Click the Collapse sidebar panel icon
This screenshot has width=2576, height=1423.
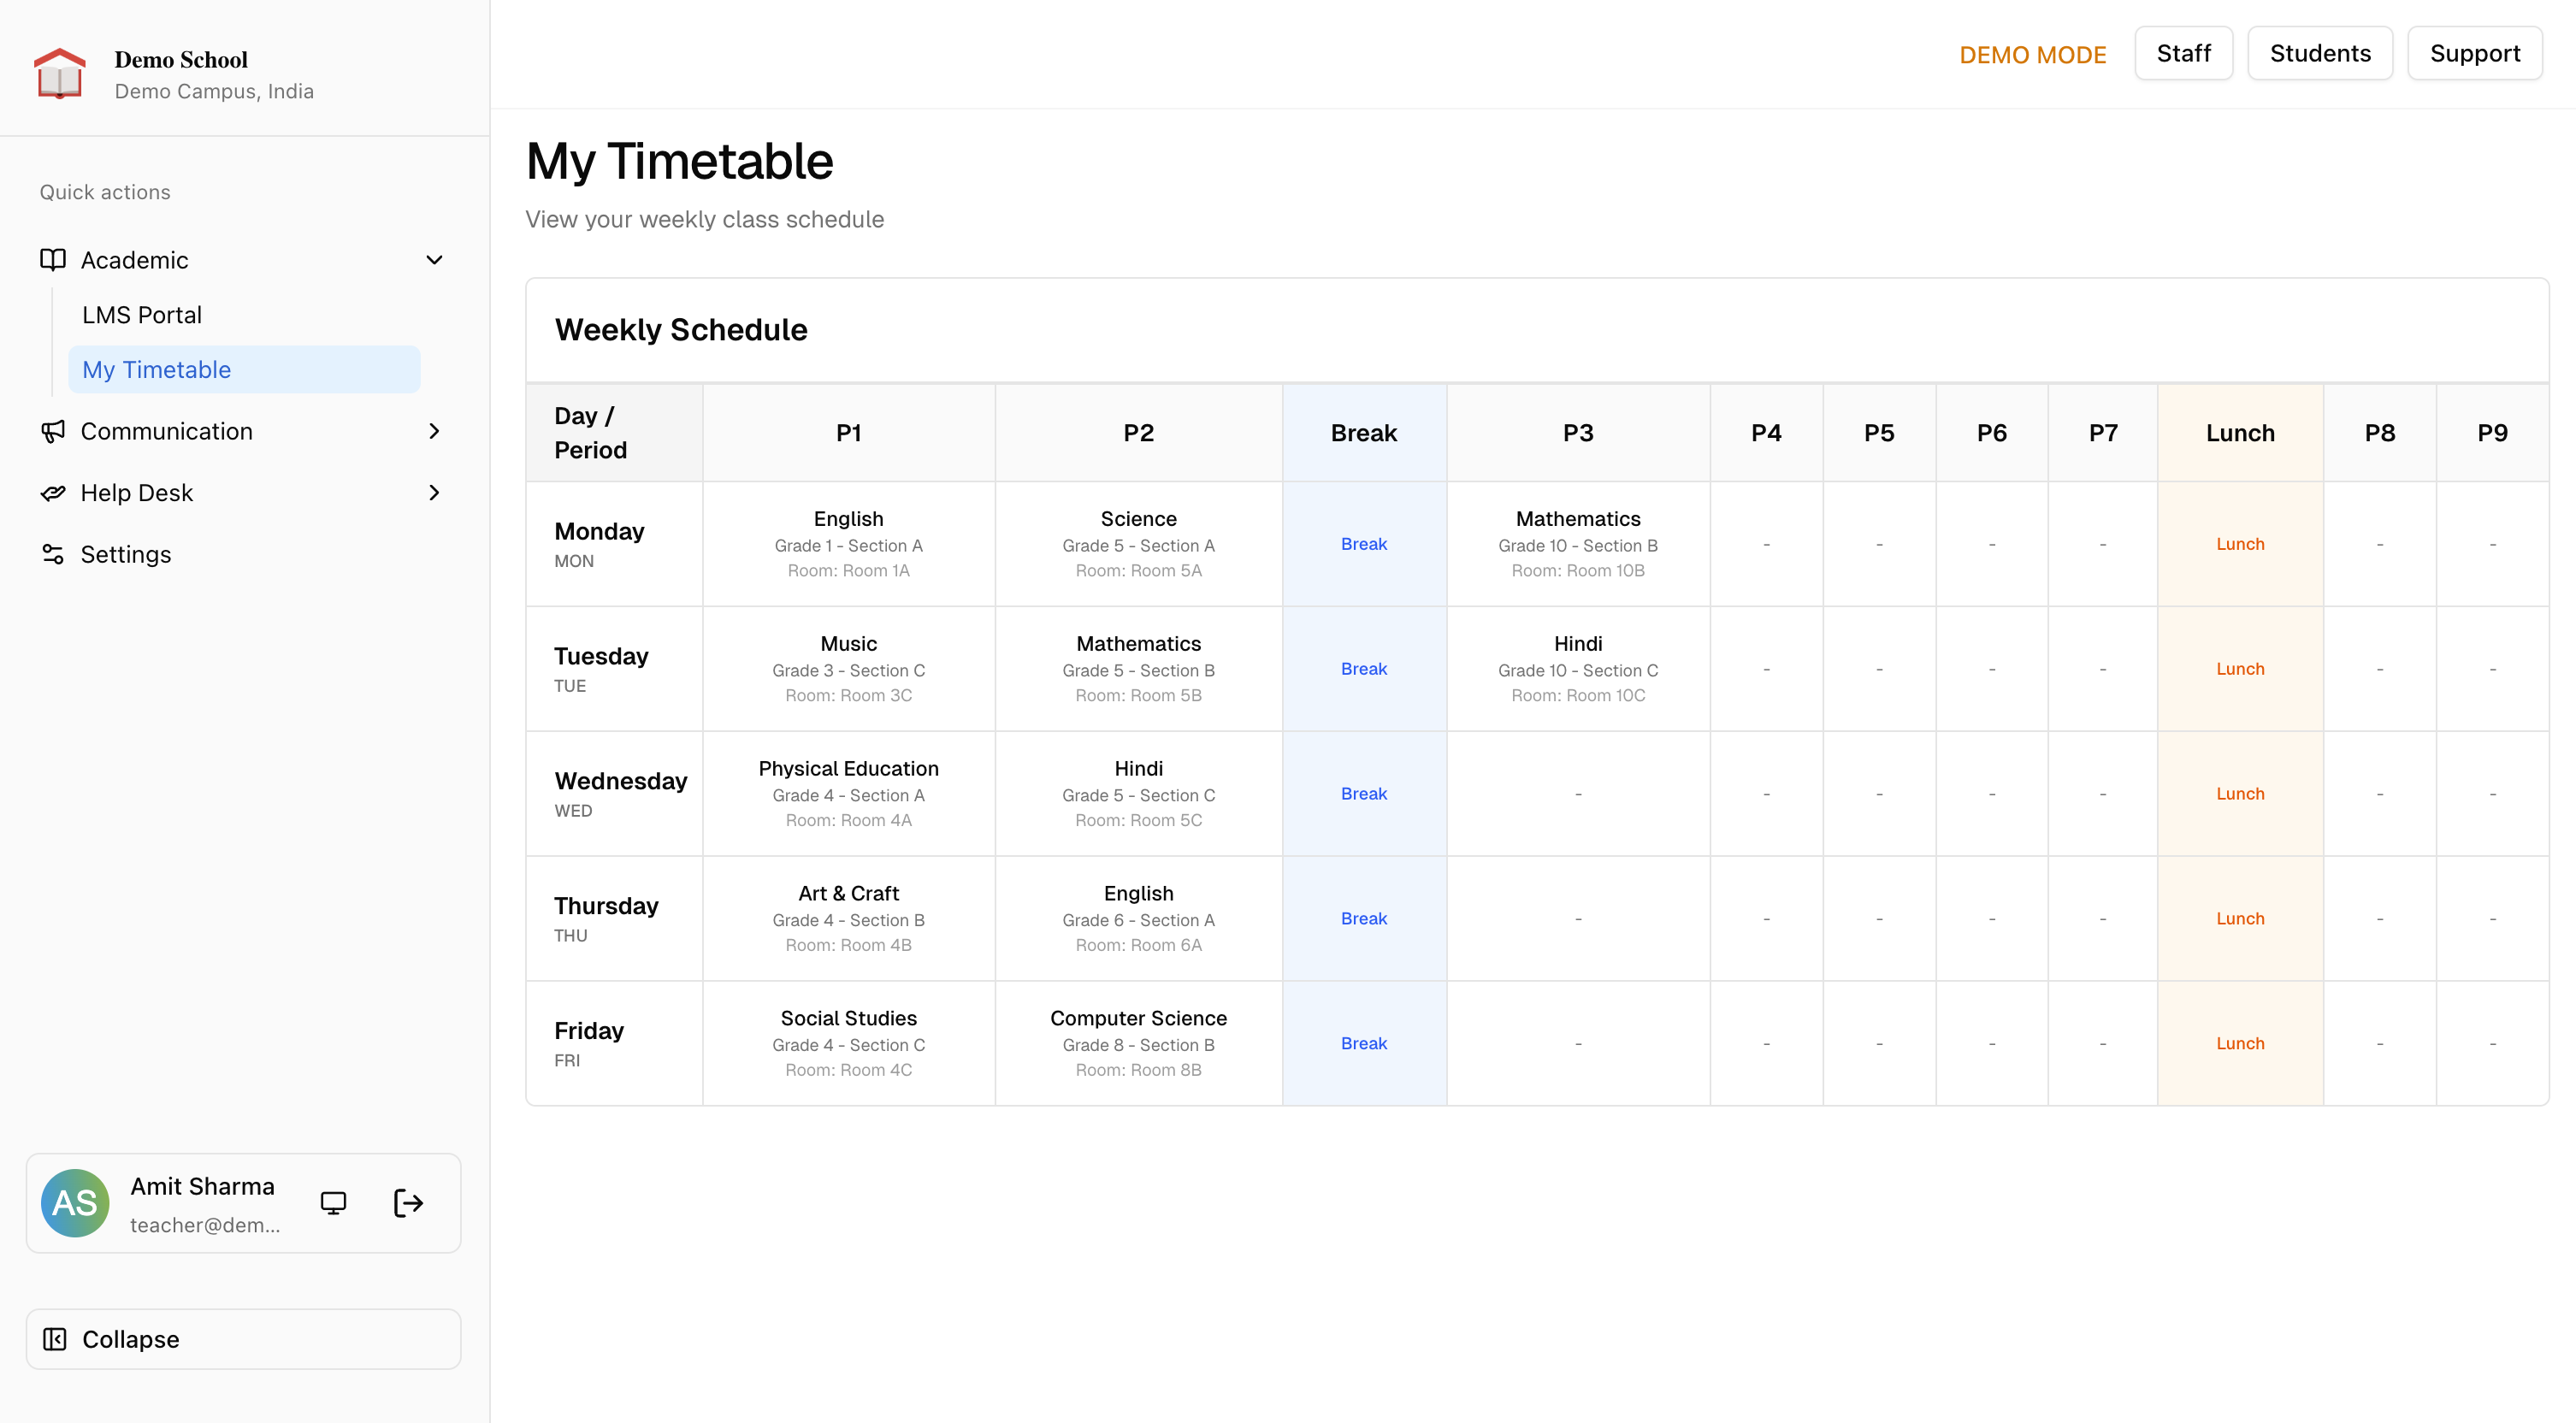pyautogui.click(x=55, y=1339)
